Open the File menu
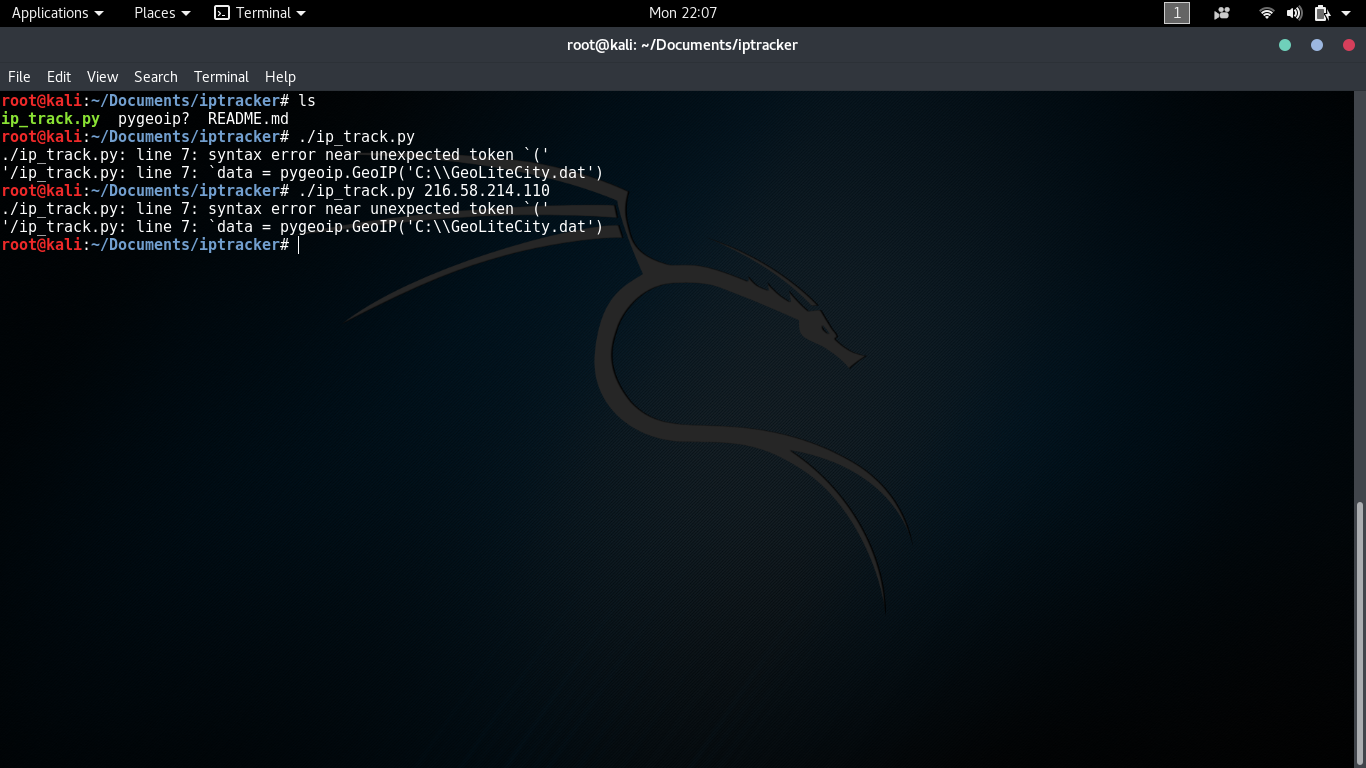1366x768 pixels. (19, 77)
